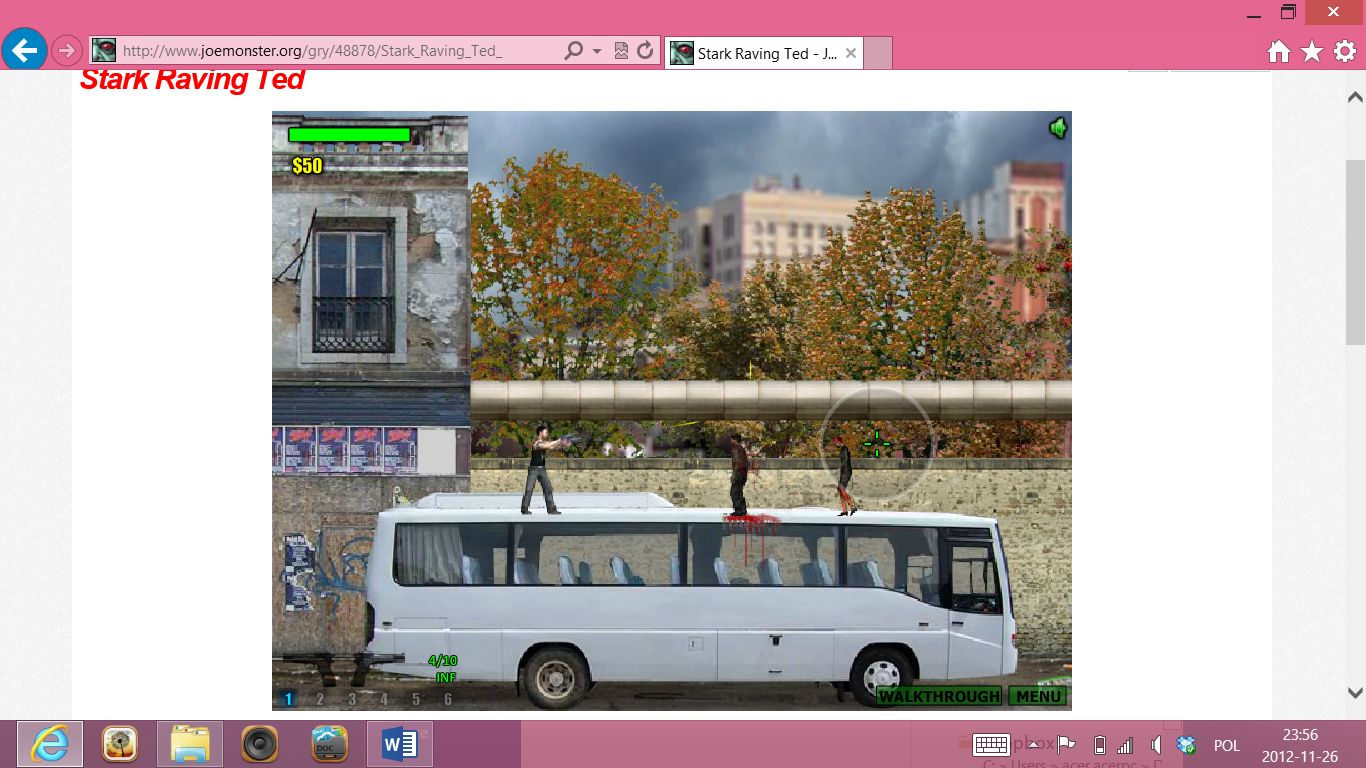Expand hidden system tray icons arrow
Image resolution: width=1366 pixels, height=768 pixels.
pos(1033,745)
